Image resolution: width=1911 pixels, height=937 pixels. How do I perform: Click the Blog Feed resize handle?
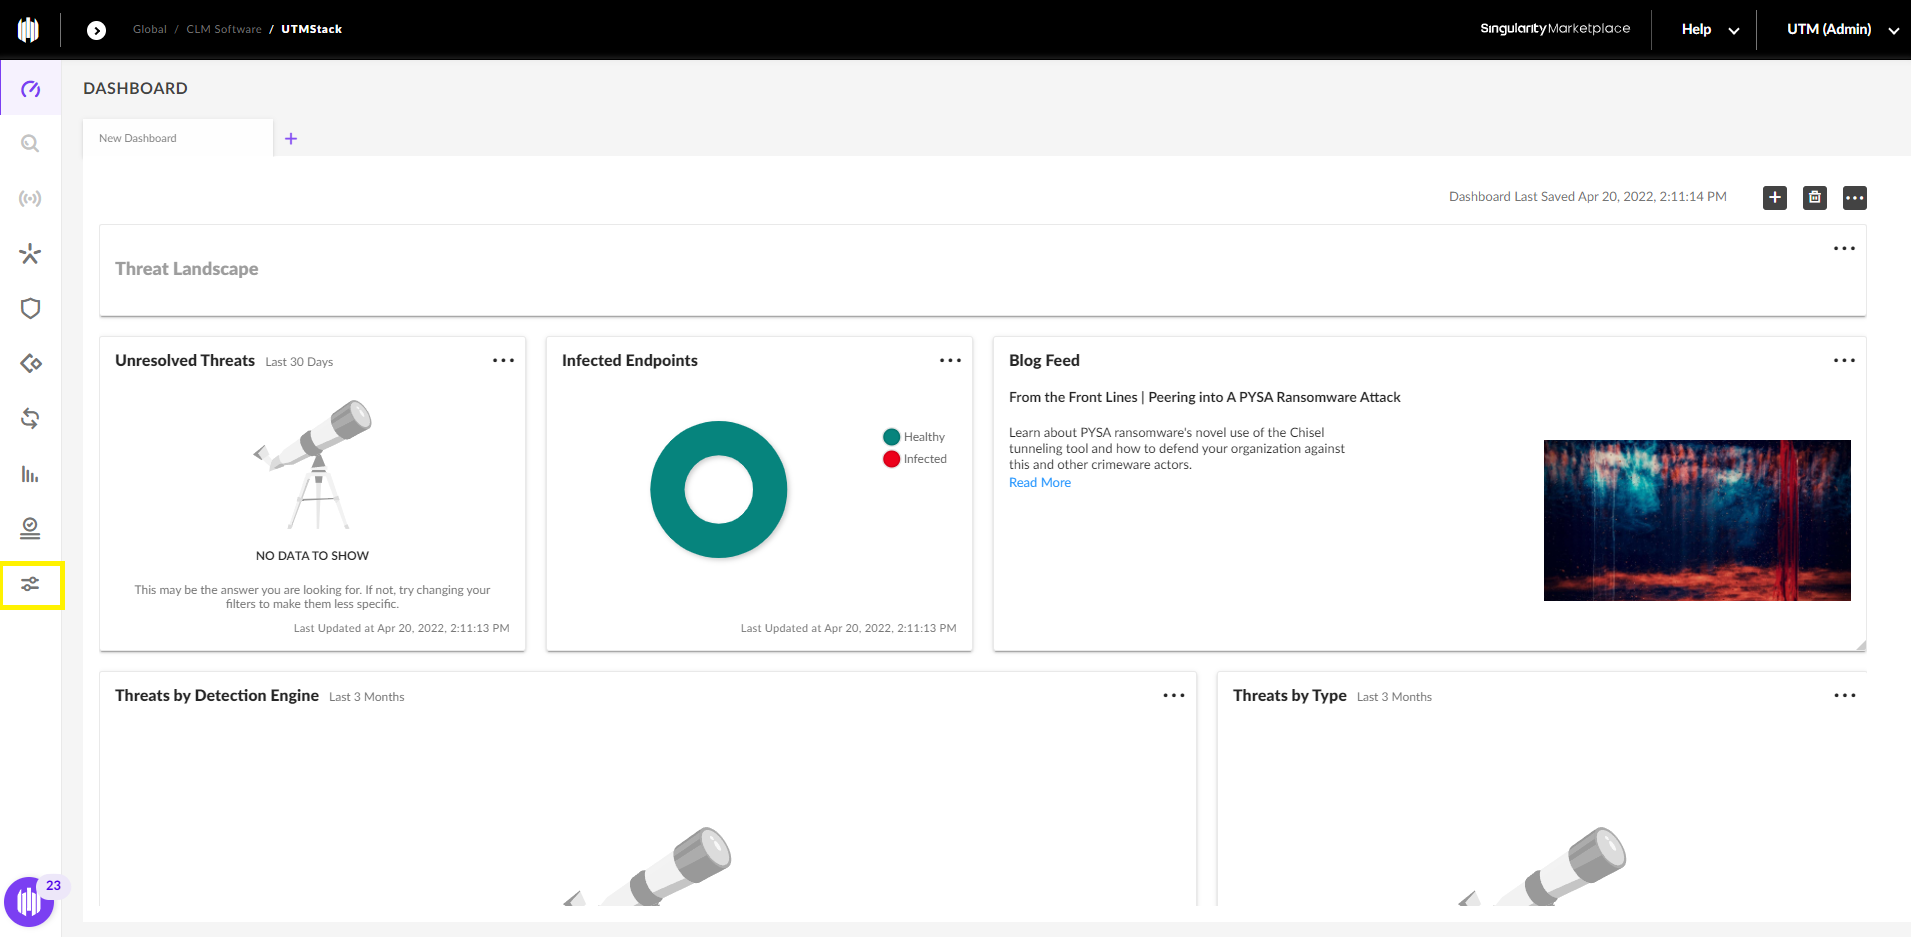1860,645
